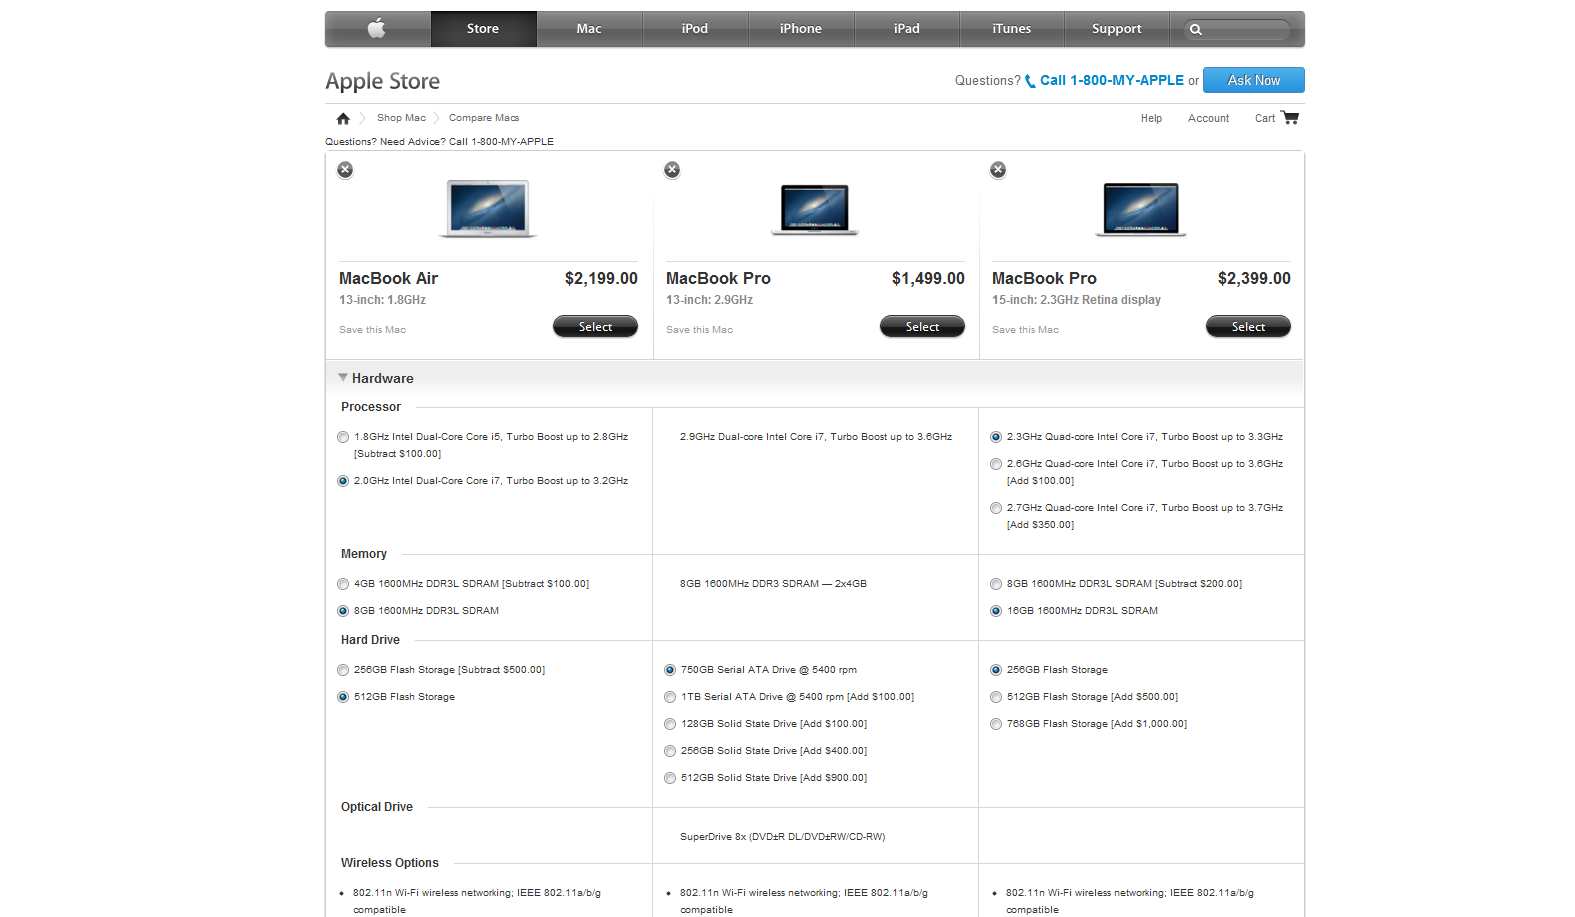Screen dimensions: 1575x917
Task: Choose 750GB Serial ATA Drive
Action: click(x=670, y=670)
